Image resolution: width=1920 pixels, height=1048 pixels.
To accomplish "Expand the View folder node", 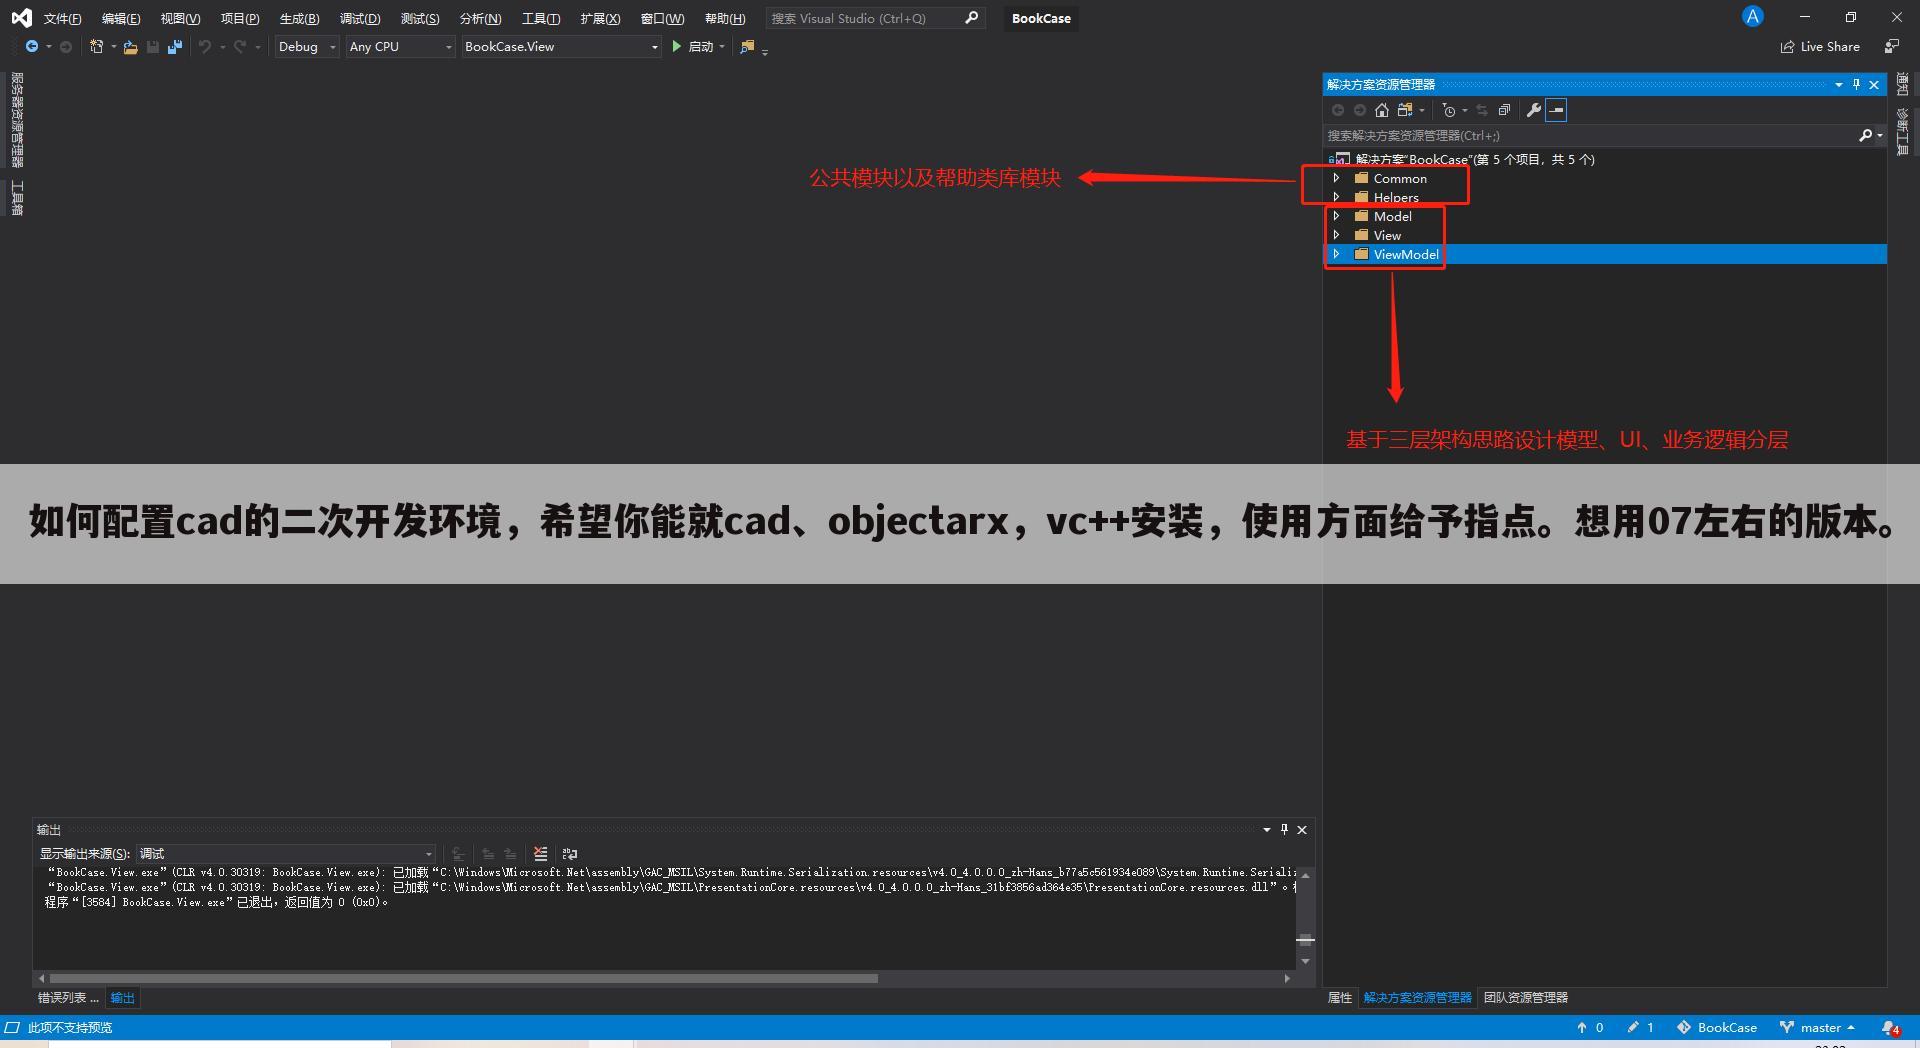I will 1336,235.
